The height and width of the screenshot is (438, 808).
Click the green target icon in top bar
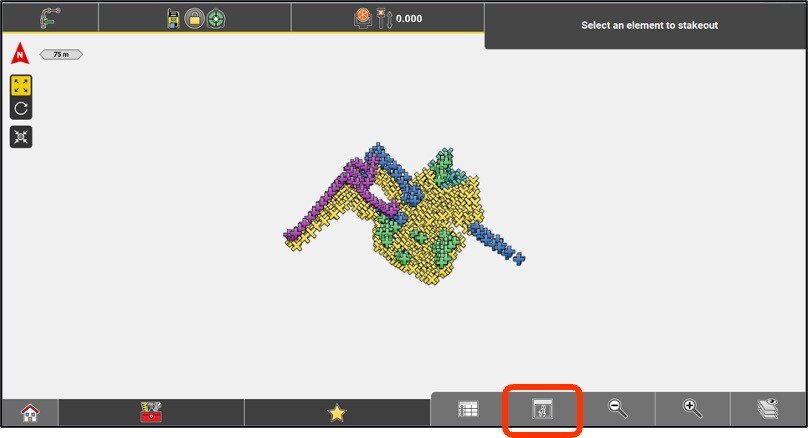tap(216, 18)
